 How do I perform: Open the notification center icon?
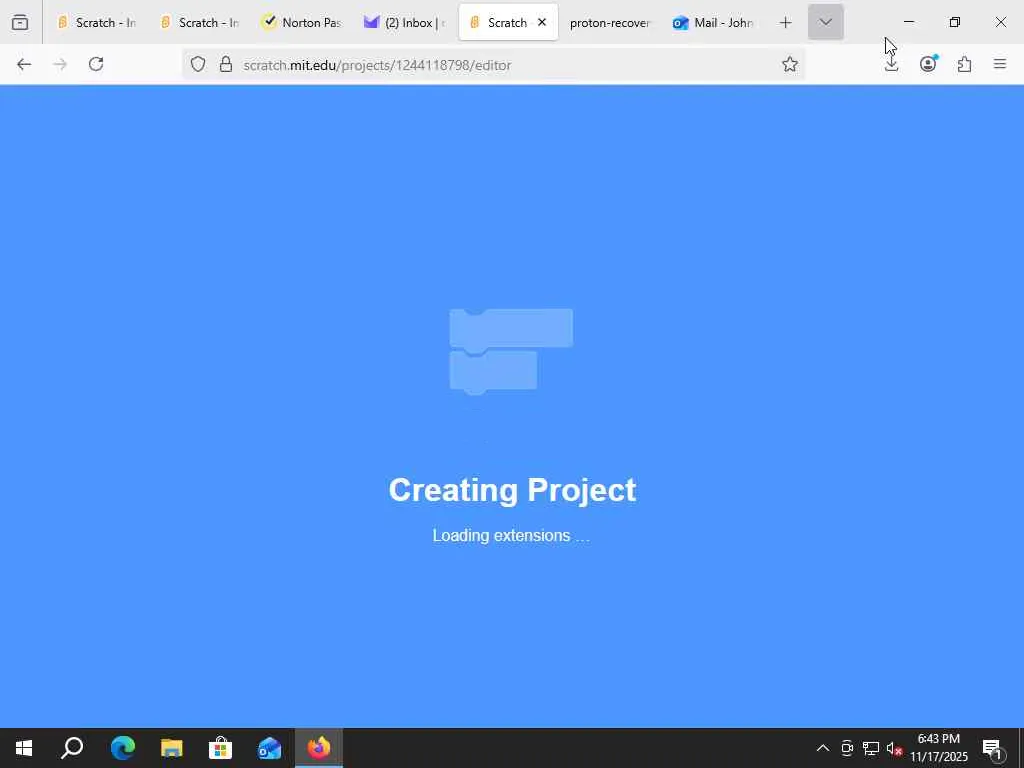993,748
